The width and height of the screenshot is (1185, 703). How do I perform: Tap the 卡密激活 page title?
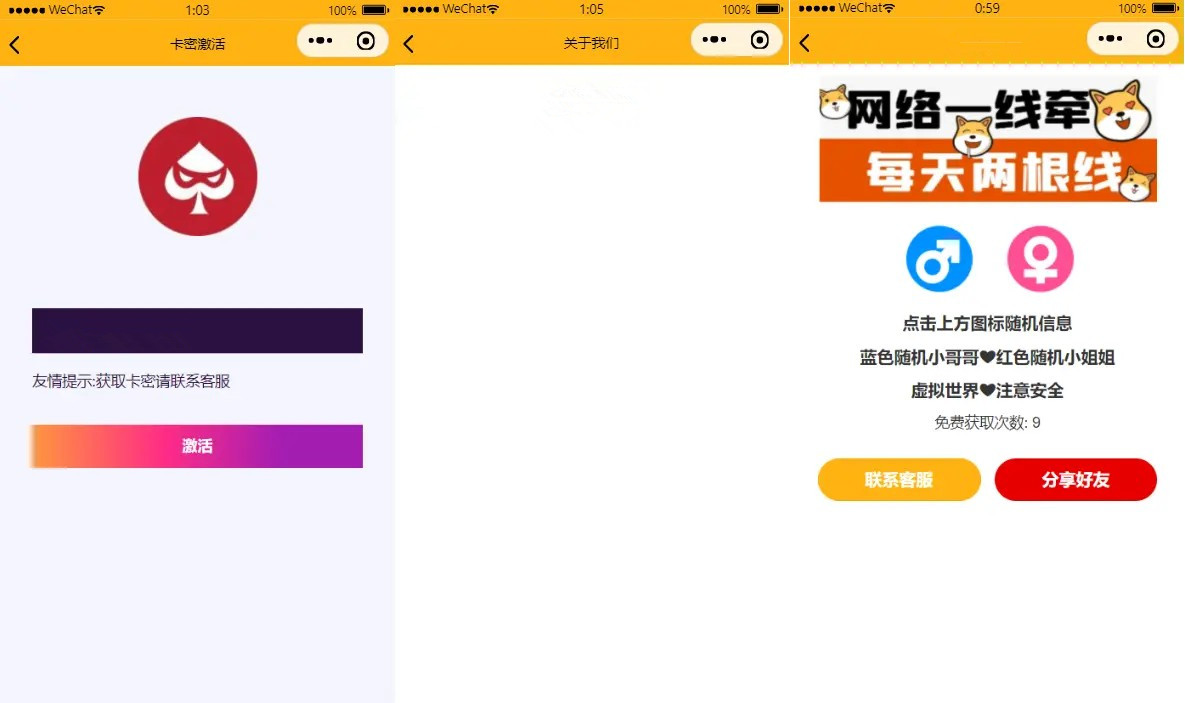click(x=198, y=44)
